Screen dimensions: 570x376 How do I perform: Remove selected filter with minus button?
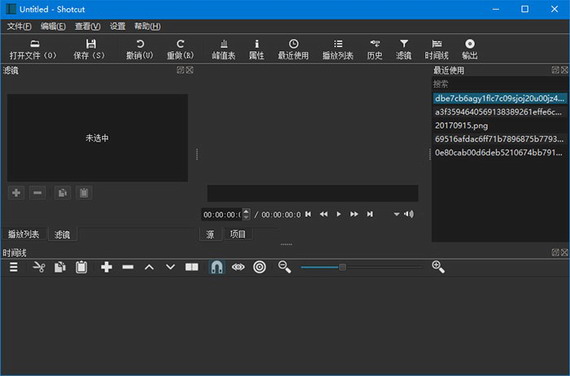(x=37, y=193)
